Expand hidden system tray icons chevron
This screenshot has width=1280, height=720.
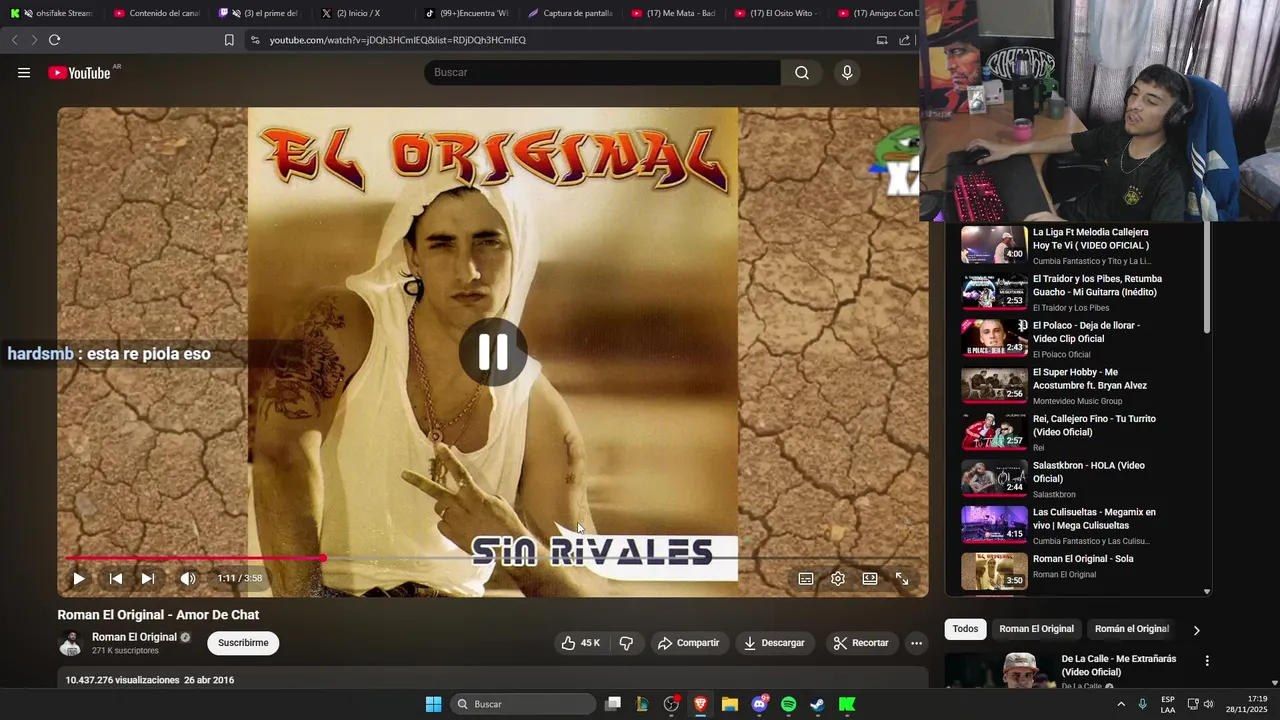pos(1120,704)
